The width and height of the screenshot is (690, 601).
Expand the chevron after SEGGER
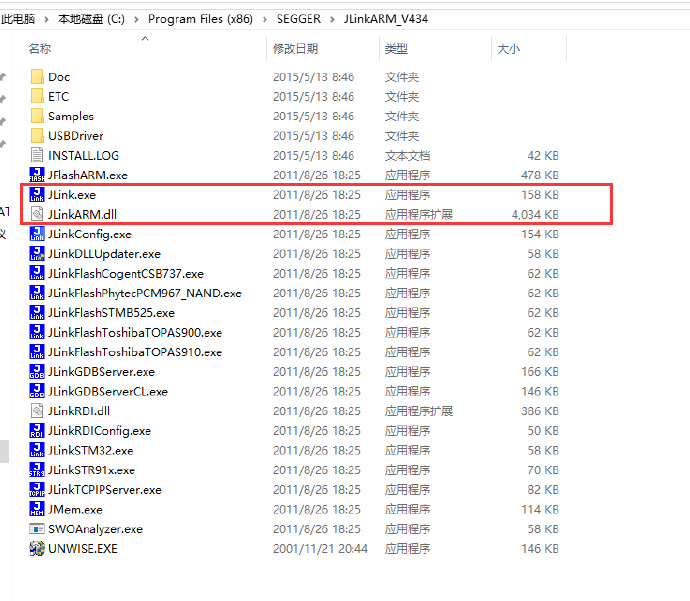tap(332, 19)
